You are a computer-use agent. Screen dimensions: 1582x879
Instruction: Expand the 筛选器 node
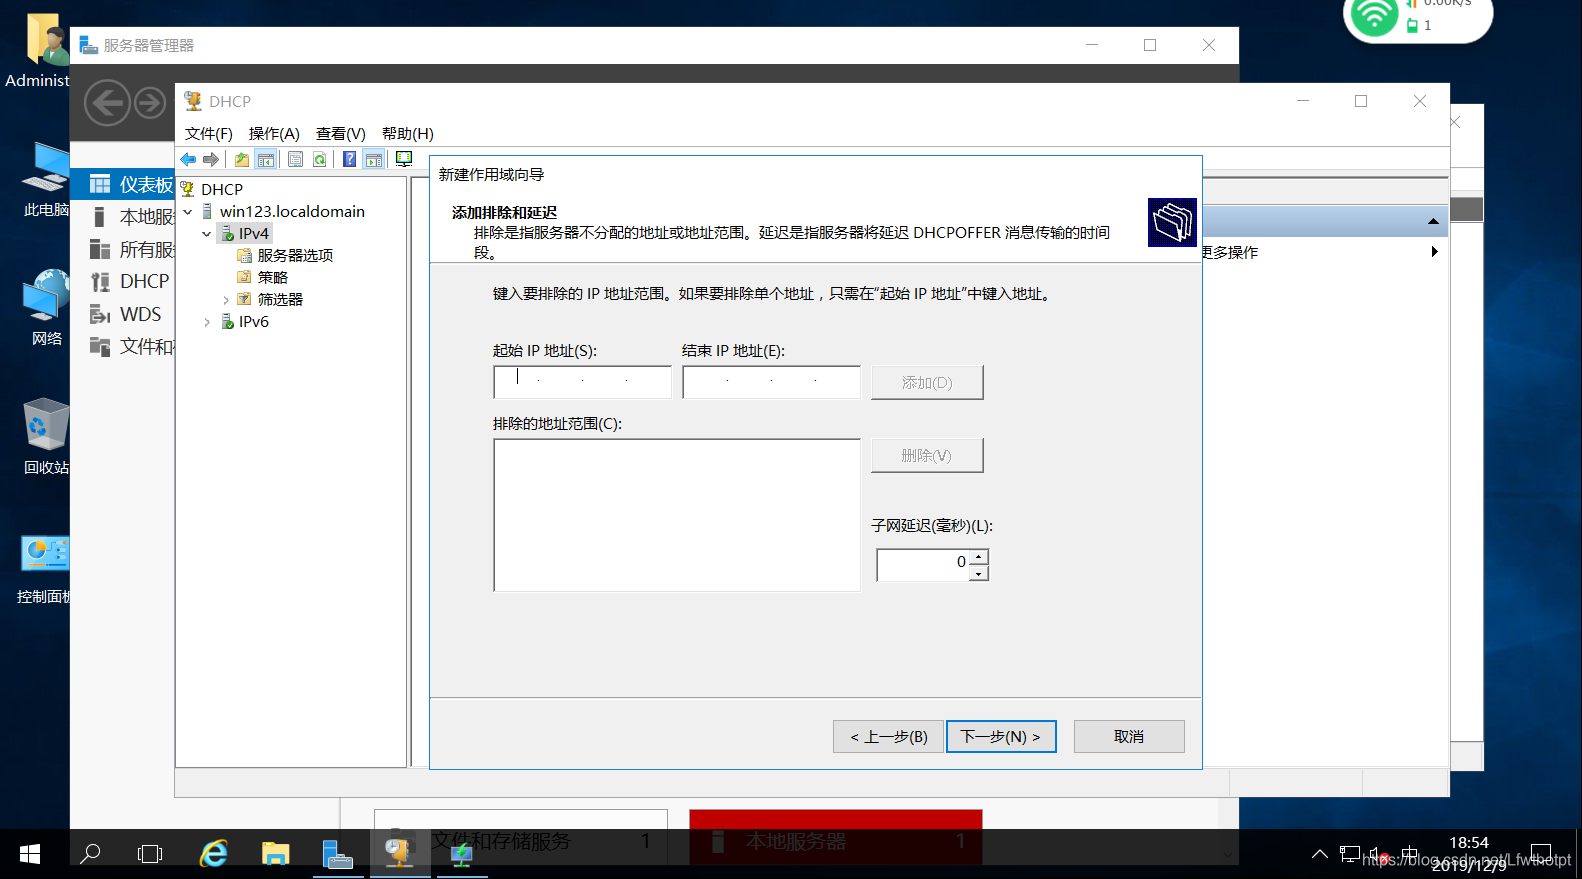pyautogui.click(x=226, y=299)
